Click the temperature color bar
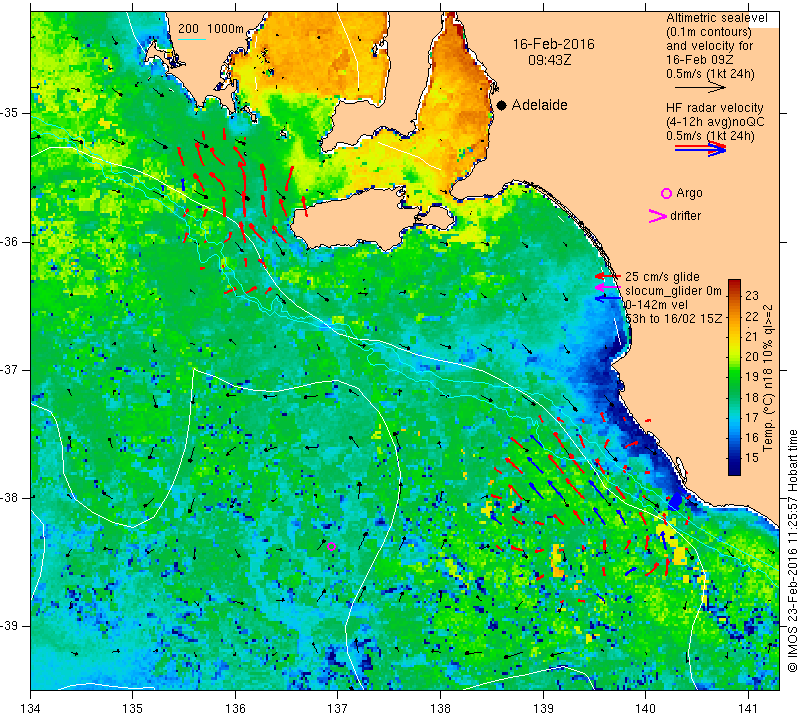 pos(734,377)
